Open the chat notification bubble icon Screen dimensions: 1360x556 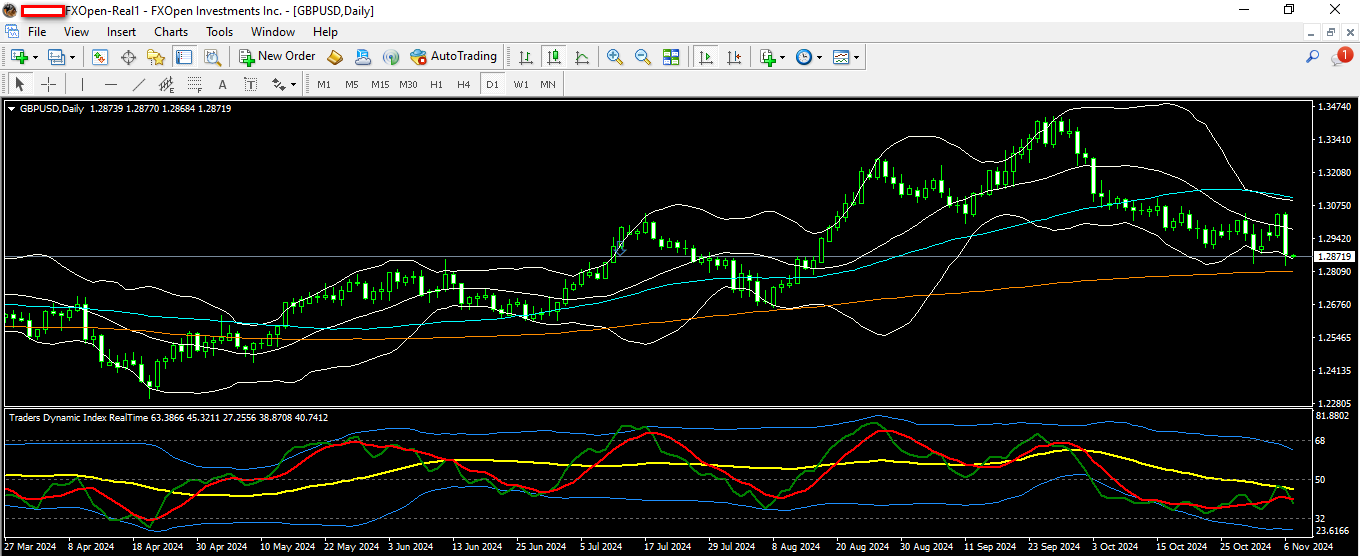point(1341,57)
